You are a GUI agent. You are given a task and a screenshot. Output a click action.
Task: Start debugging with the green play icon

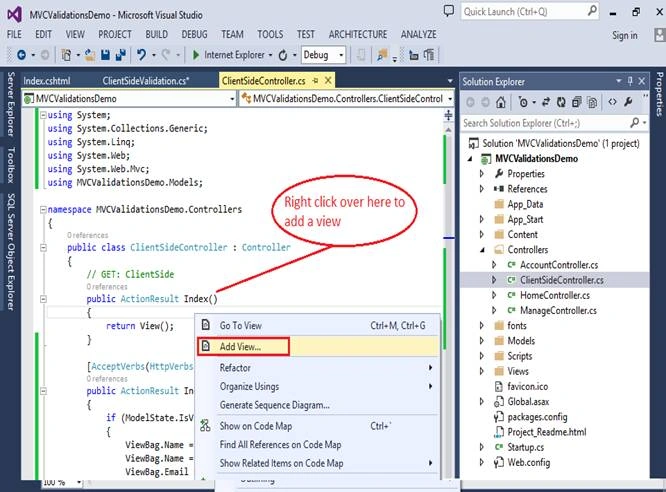196,55
